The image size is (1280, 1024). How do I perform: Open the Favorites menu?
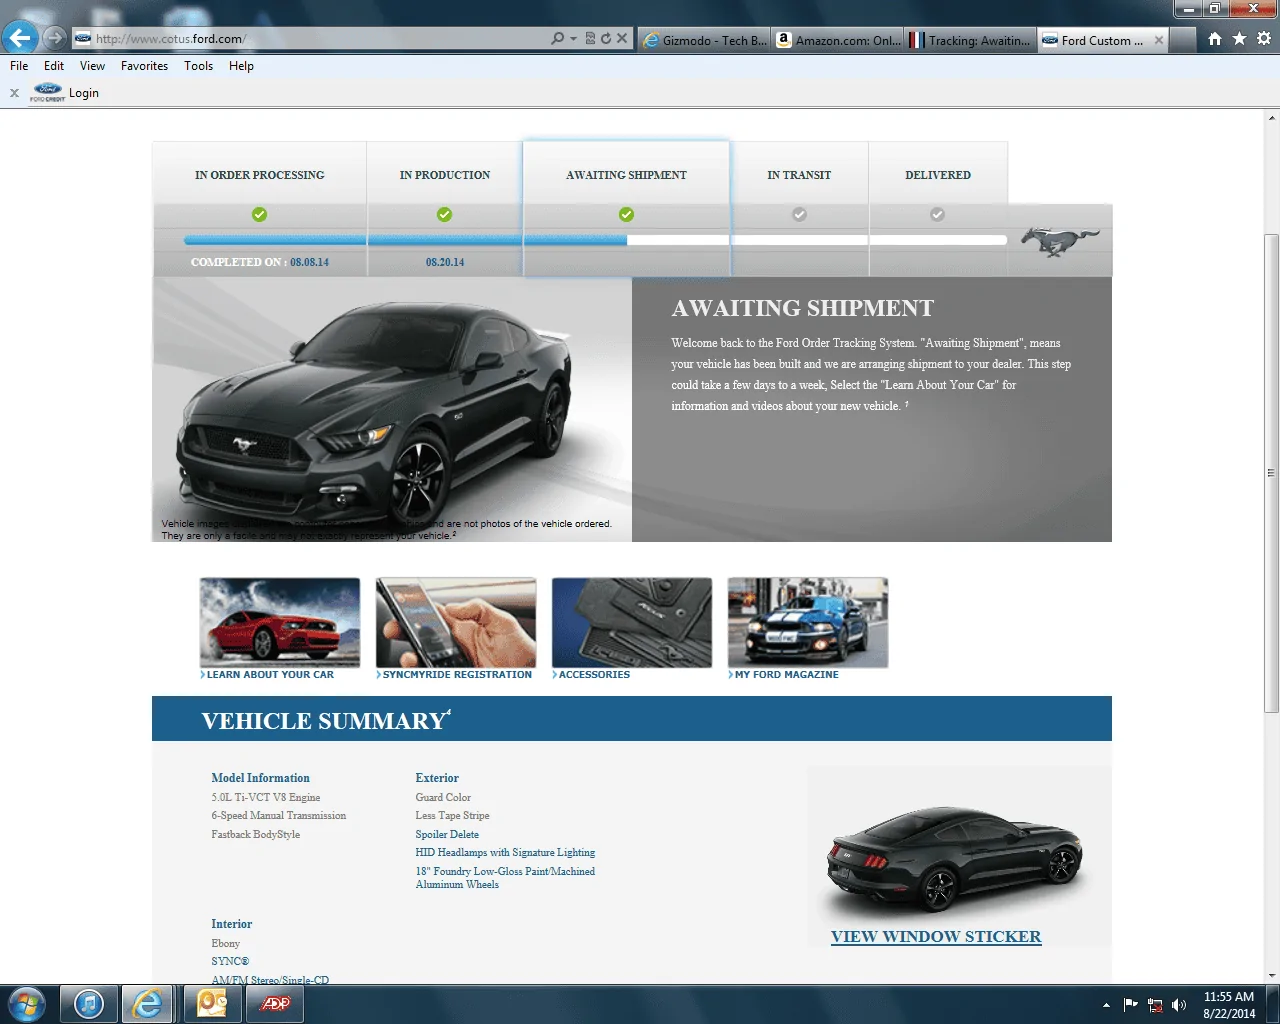(144, 66)
